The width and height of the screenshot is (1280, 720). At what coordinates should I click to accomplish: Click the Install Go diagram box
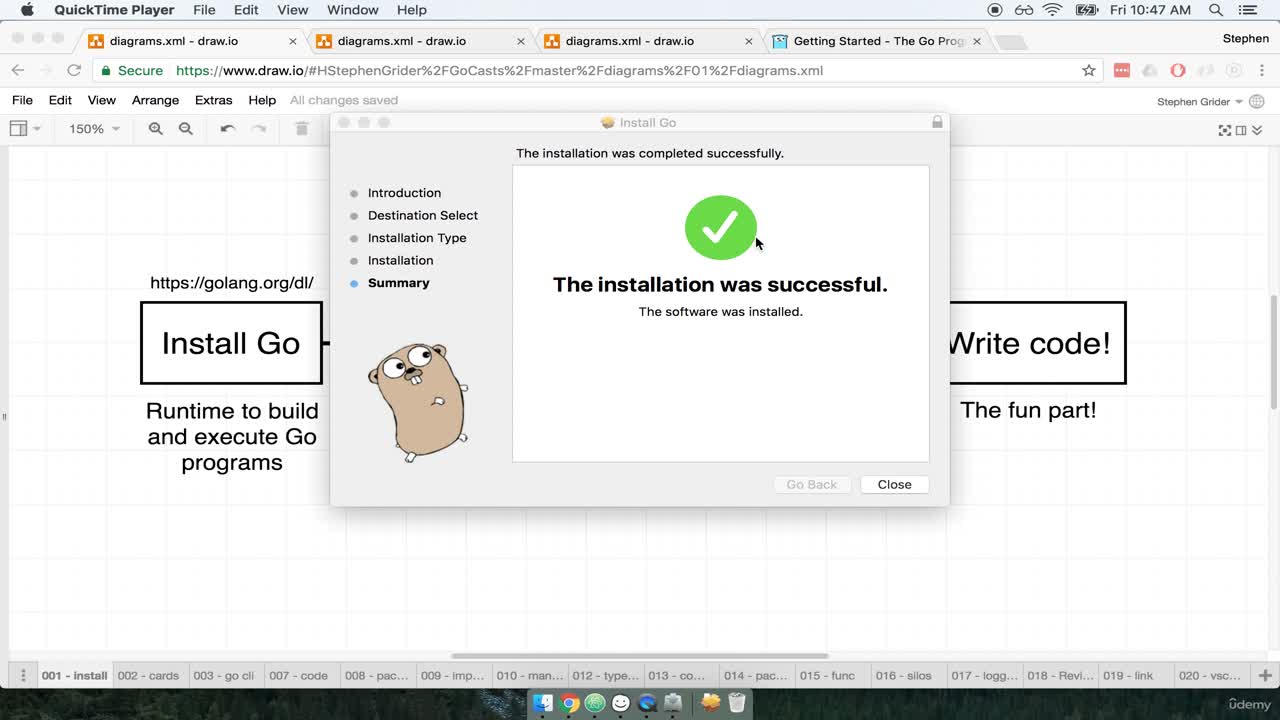pos(231,343)
